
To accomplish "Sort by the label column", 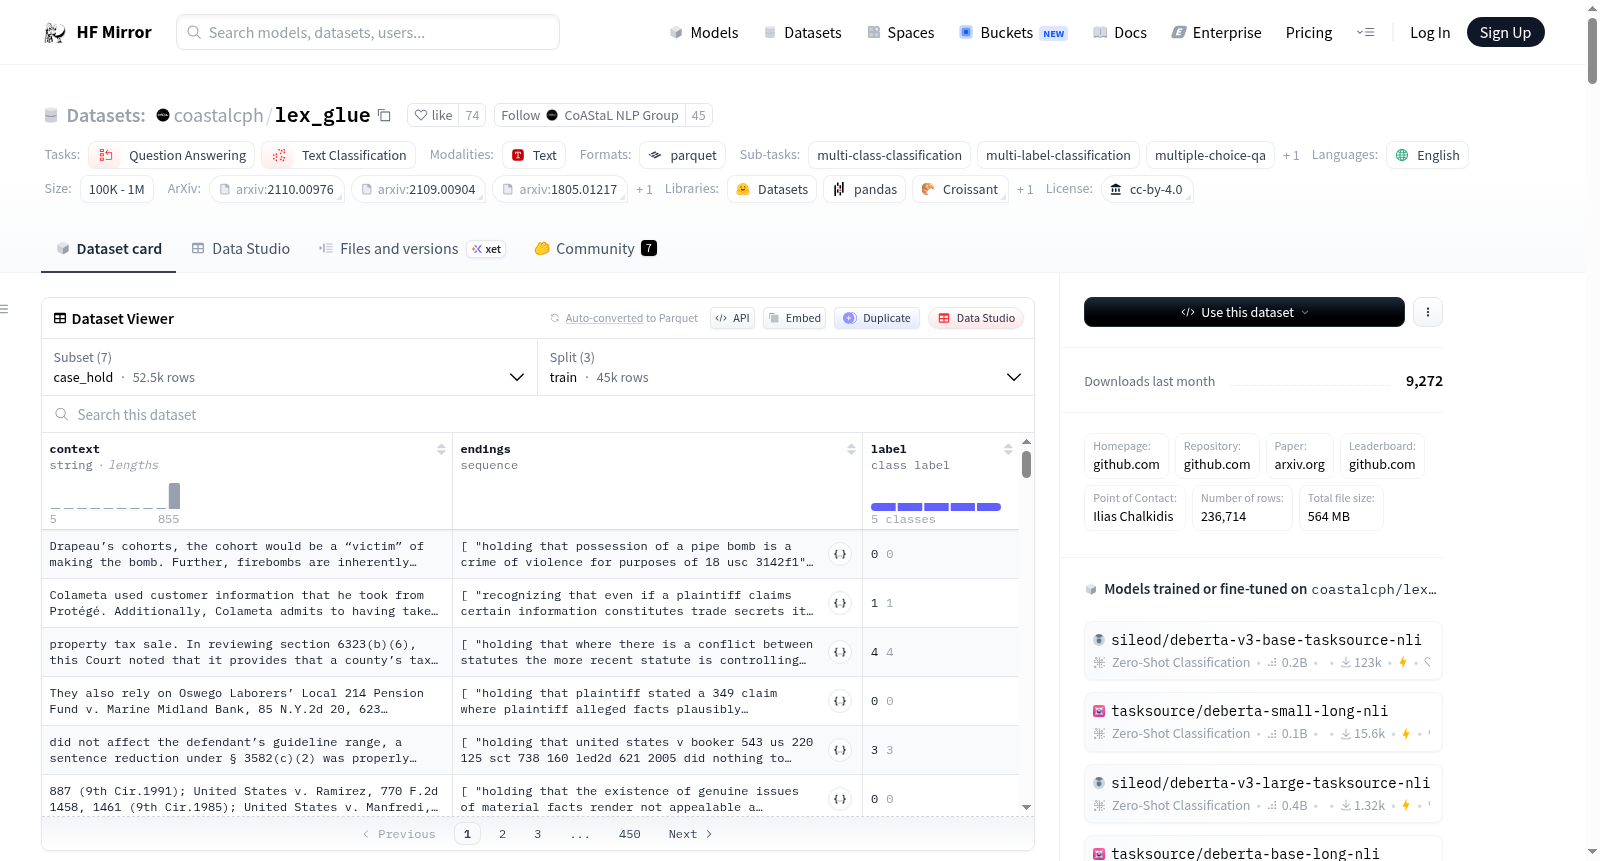I will [x=1008, y=449].
